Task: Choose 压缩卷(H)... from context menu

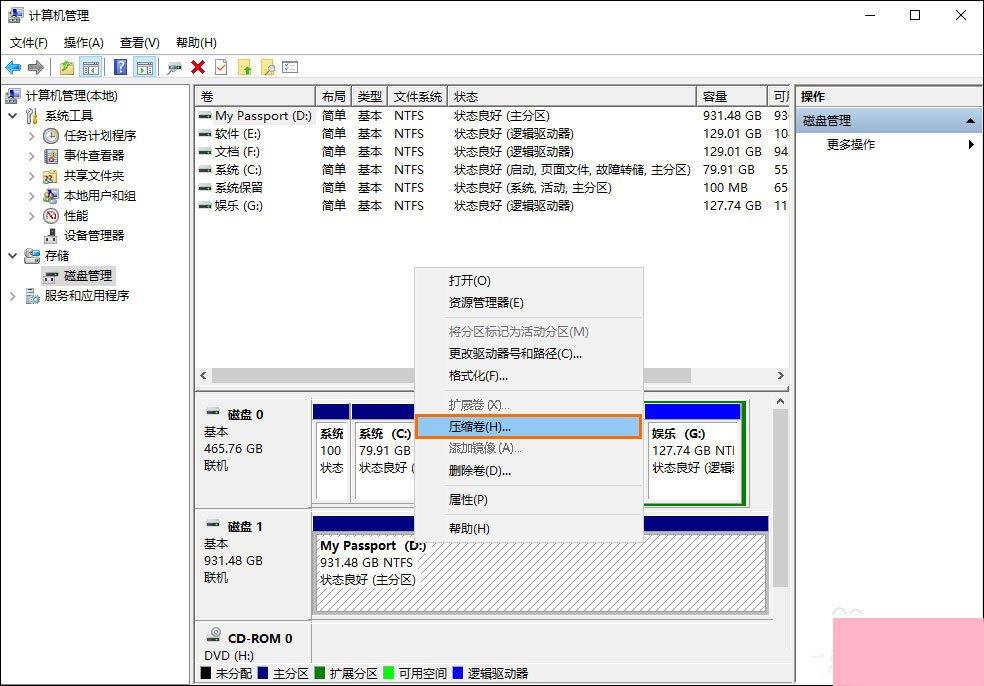Action: click(x=528, y=427)
